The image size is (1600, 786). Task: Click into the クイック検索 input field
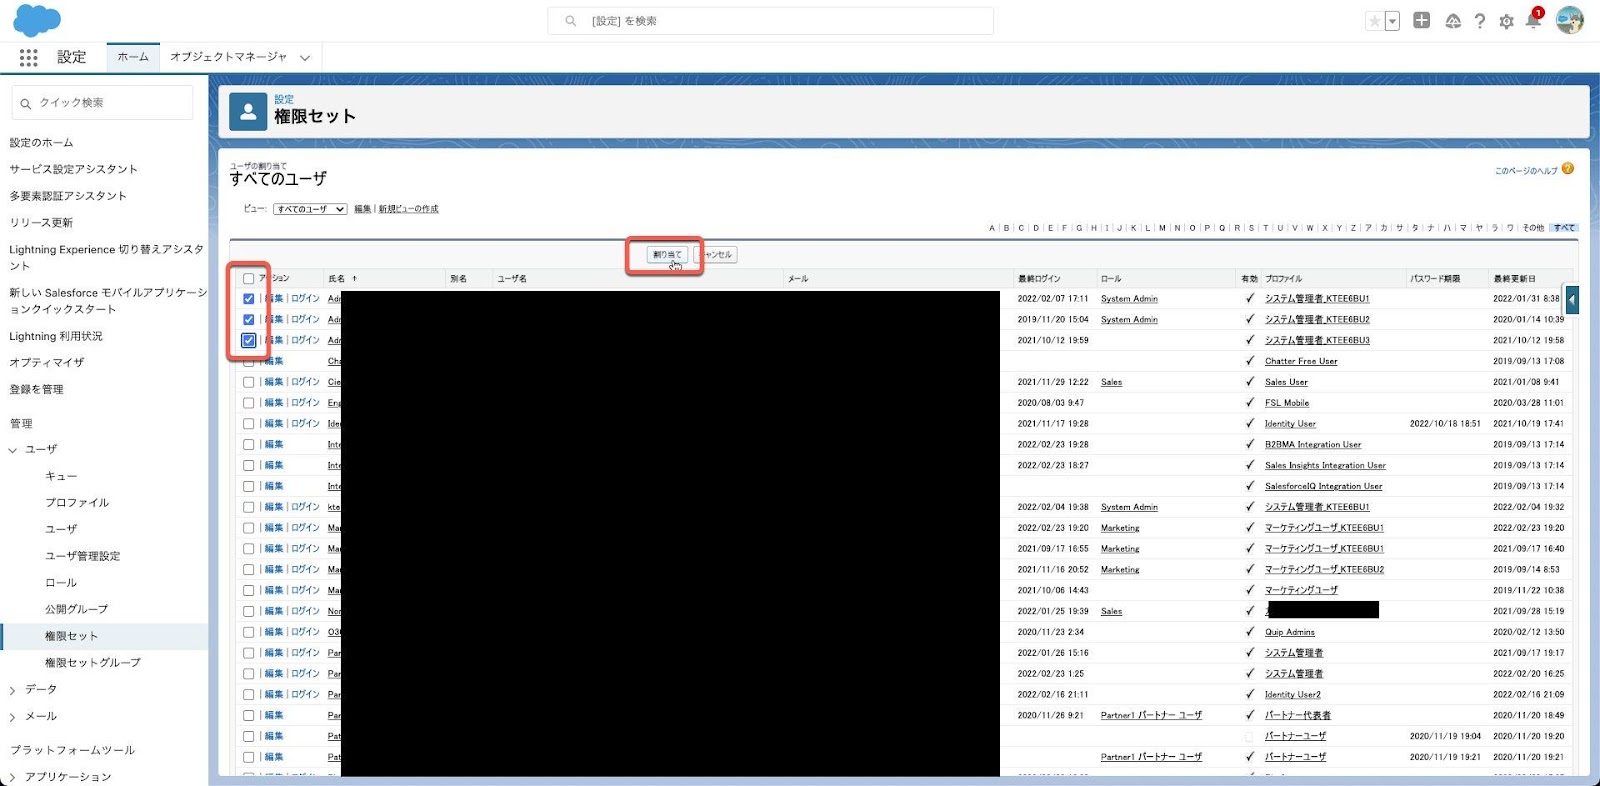pyautogui.click(x=102, y=103)
